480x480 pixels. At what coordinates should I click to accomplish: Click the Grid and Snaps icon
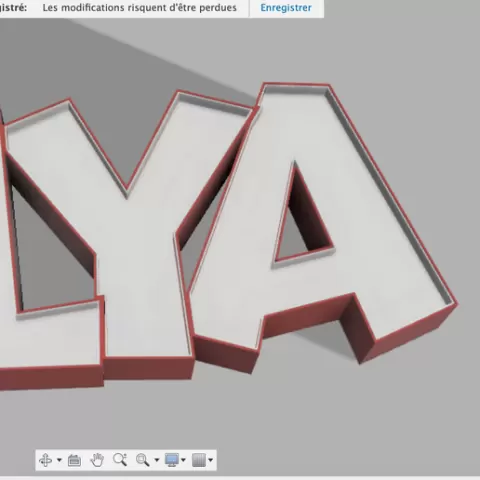point(199,460)
